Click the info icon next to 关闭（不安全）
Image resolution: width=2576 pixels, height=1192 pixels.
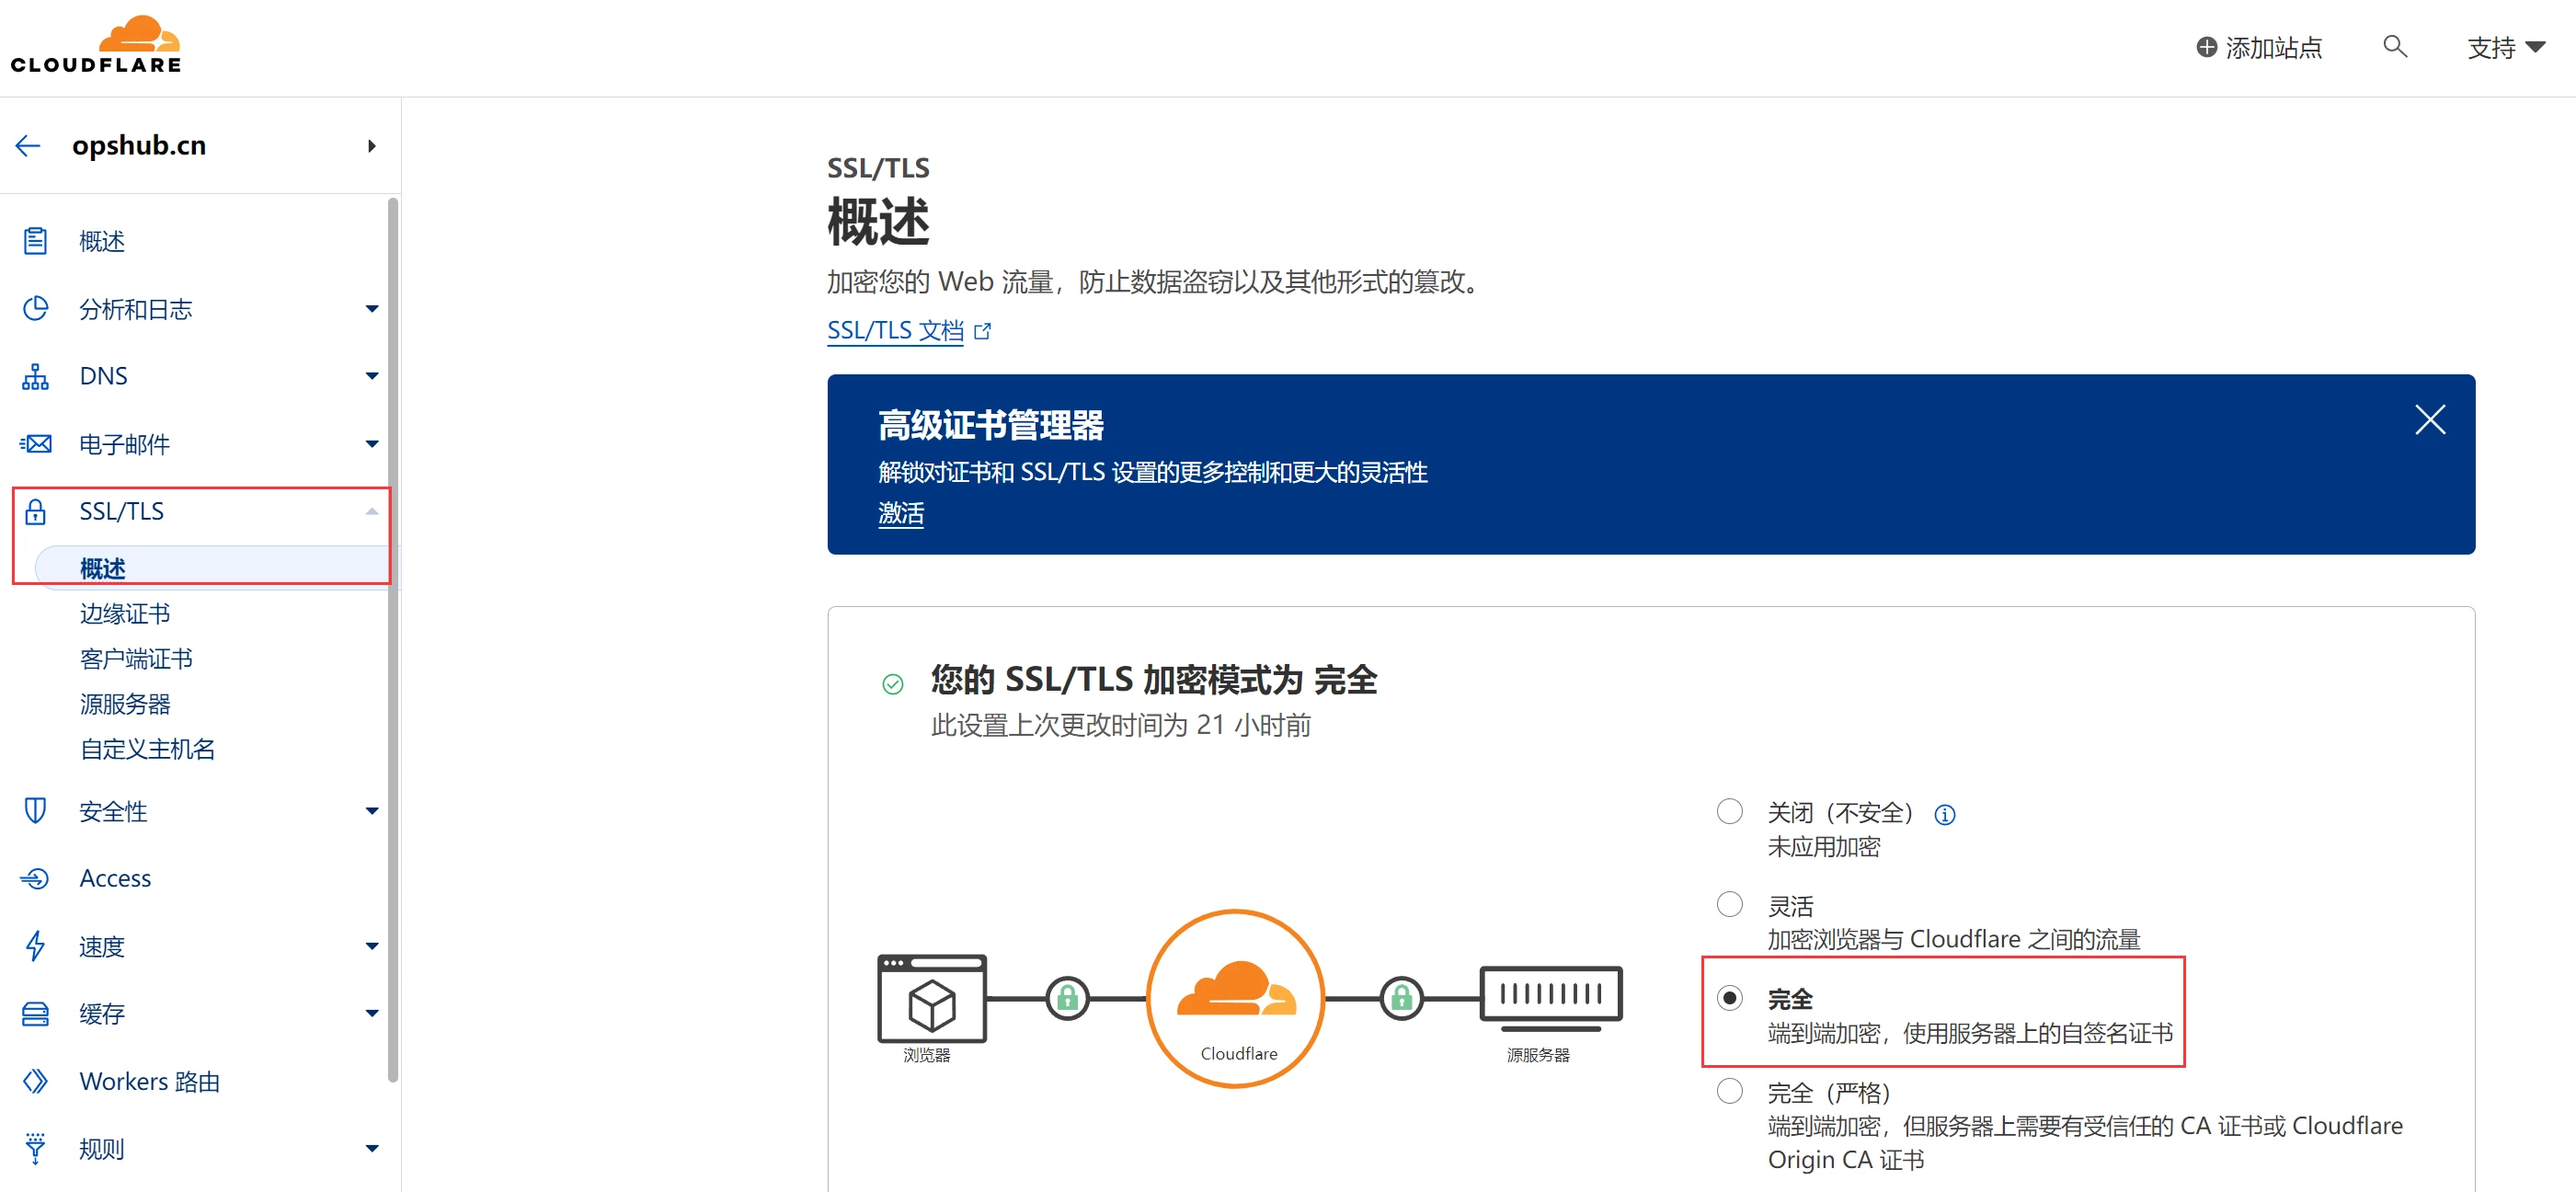tap(1944, 814)
